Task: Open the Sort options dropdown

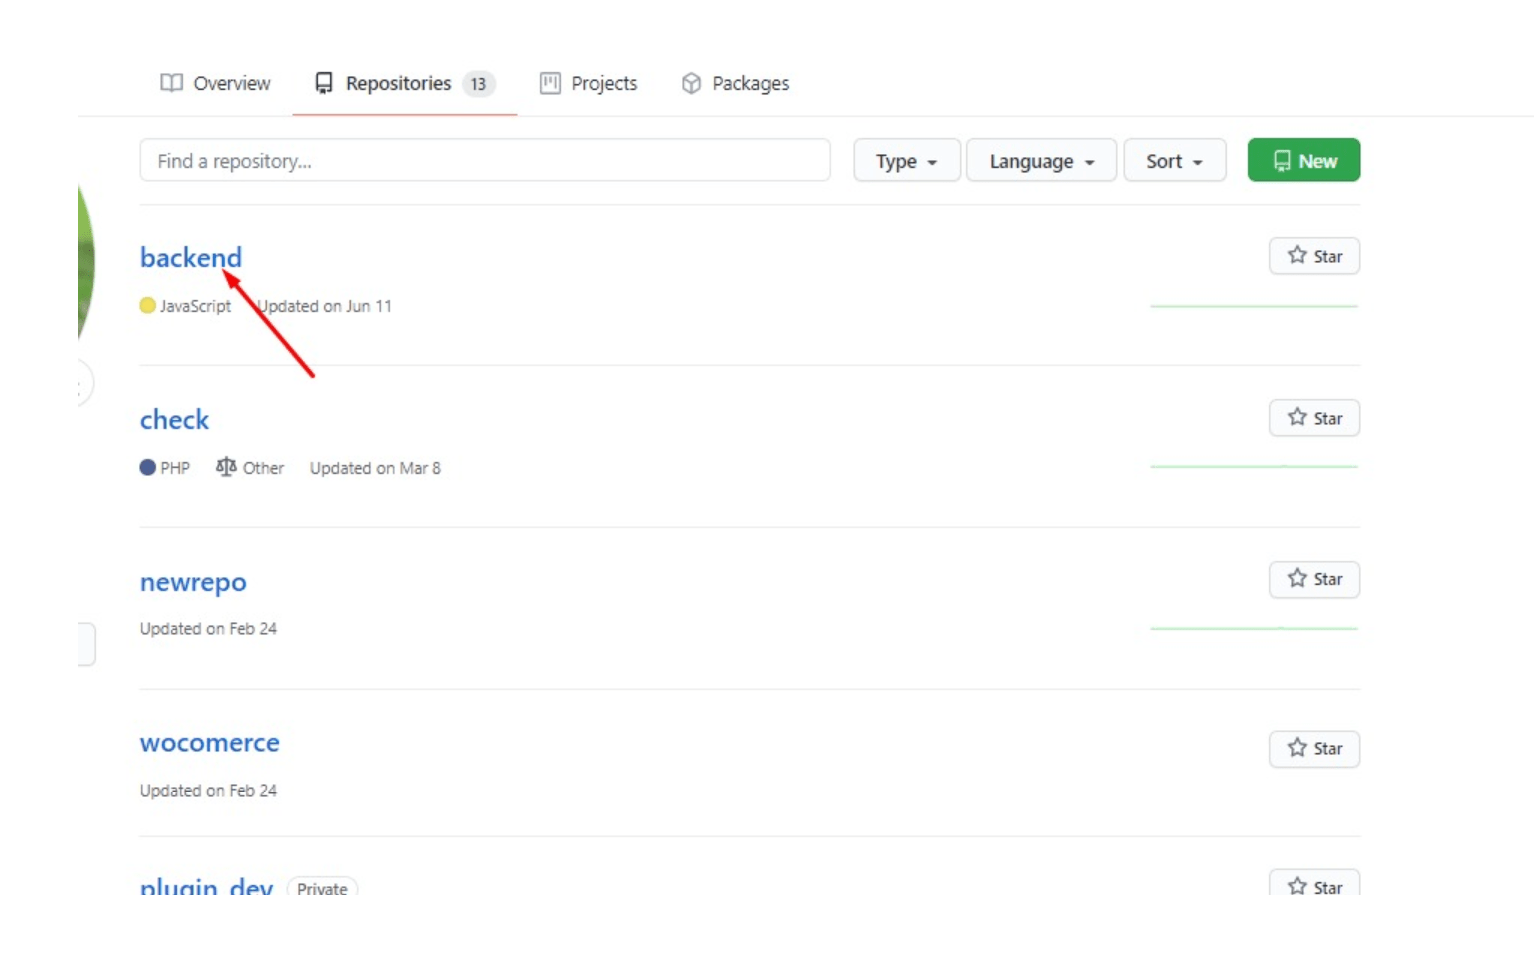Action: click(x=1174, y=160)
